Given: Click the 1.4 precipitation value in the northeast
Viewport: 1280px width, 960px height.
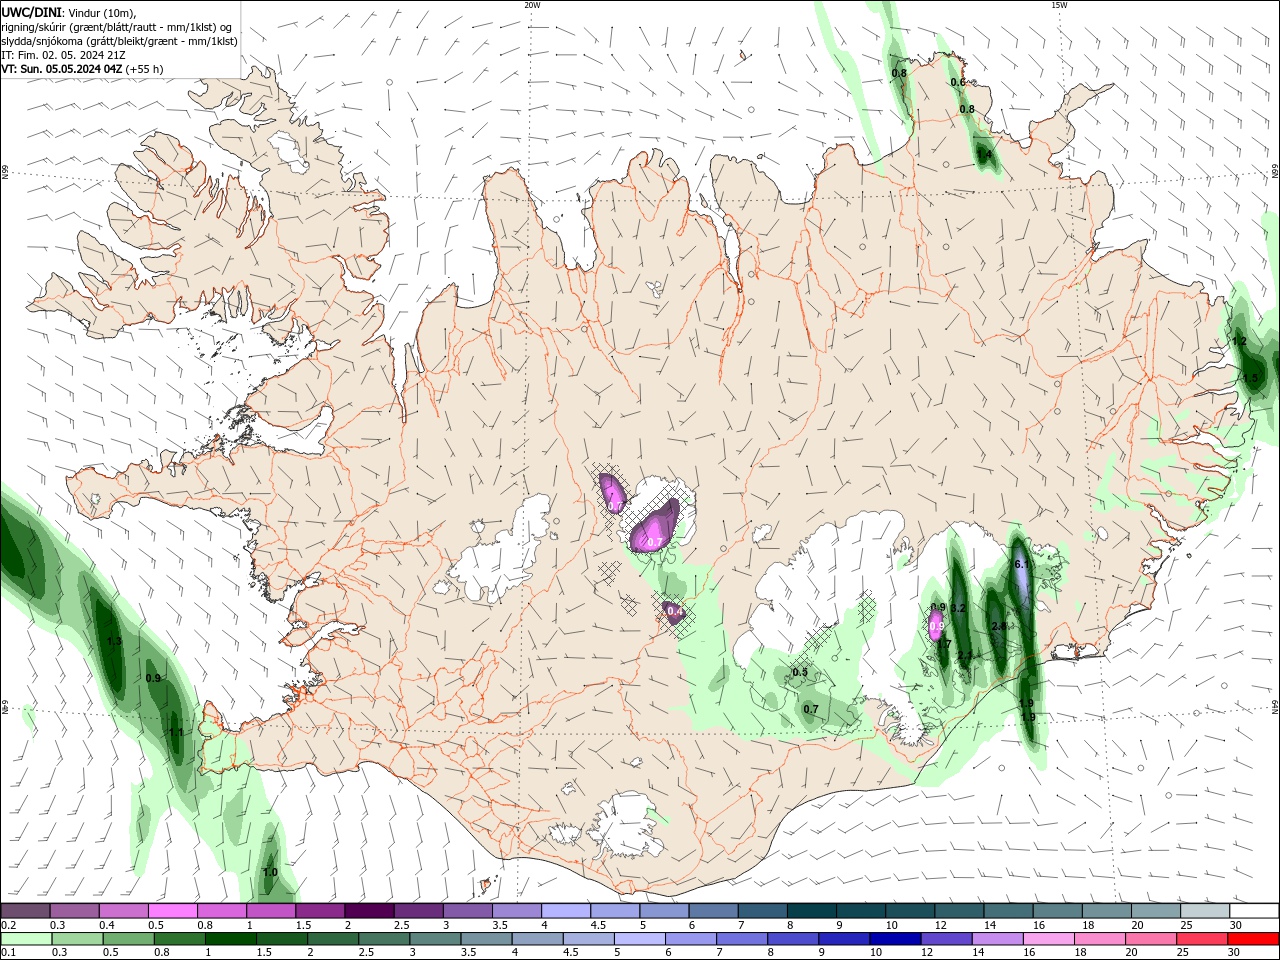Looking at the screenshot, I should (984, 155).
